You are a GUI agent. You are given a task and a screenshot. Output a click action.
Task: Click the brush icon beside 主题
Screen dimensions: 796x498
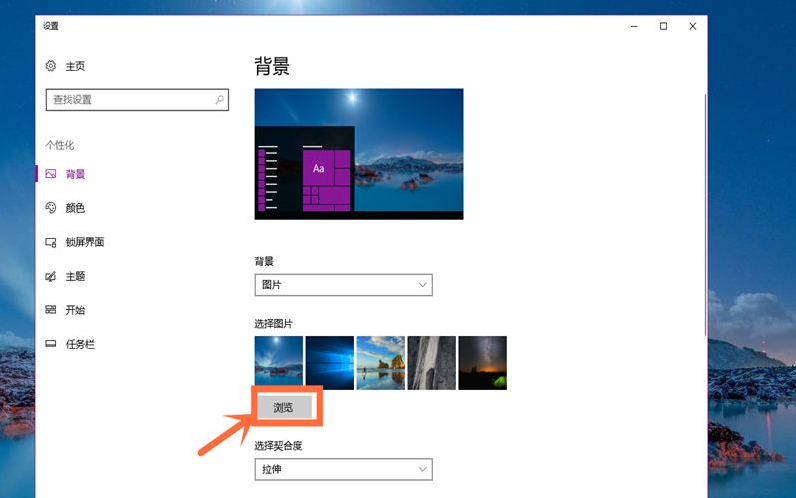[x=51, y=276]
